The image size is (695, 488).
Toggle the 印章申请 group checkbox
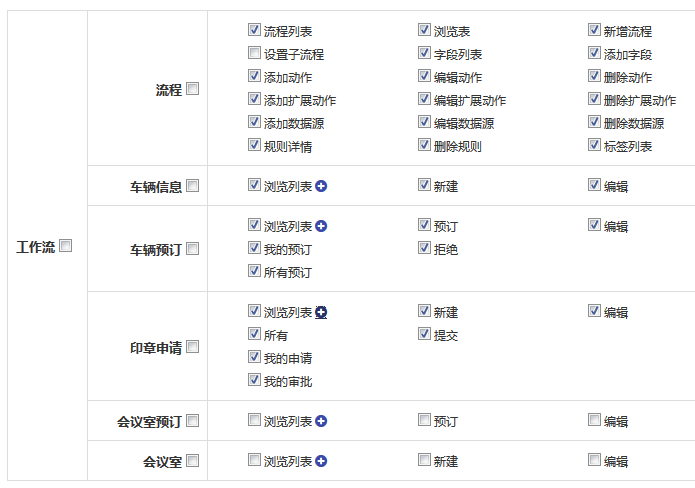(x=193, y=347)
